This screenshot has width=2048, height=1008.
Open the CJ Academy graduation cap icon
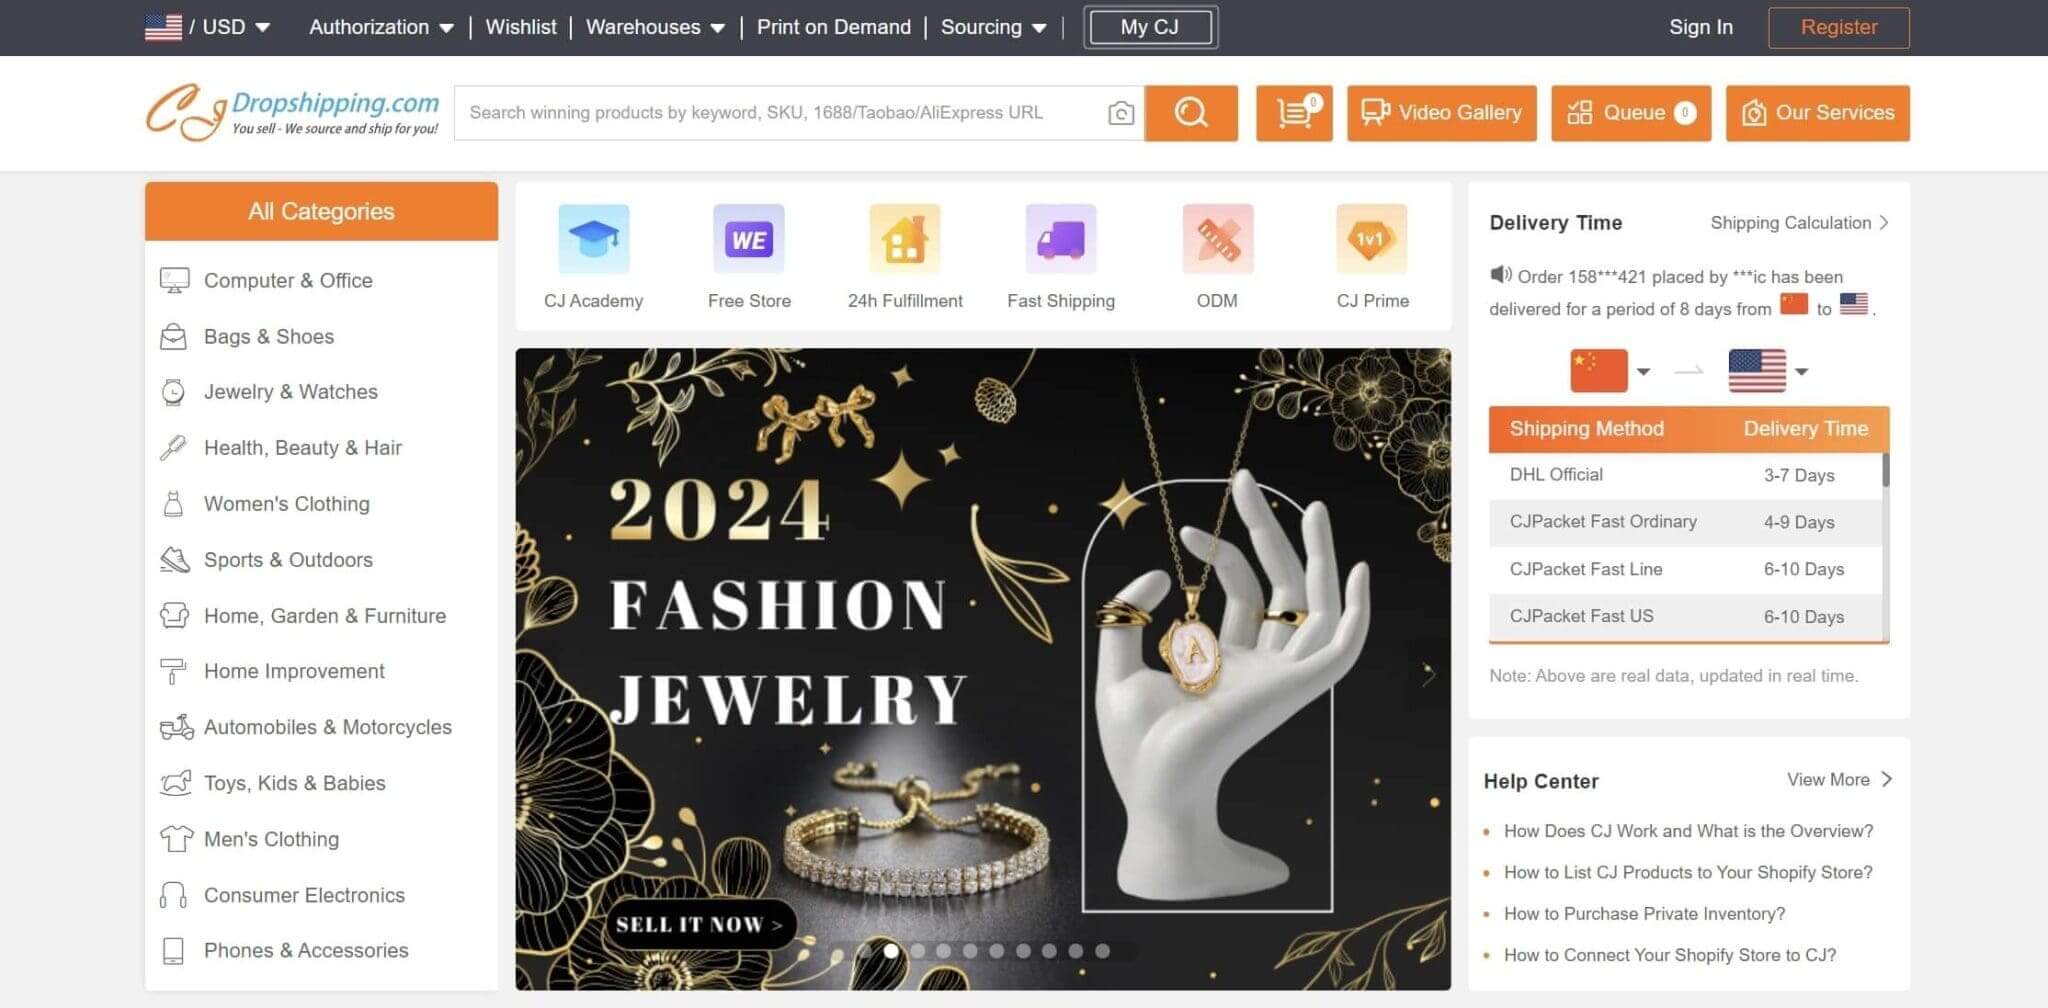(x=593, y=240)
